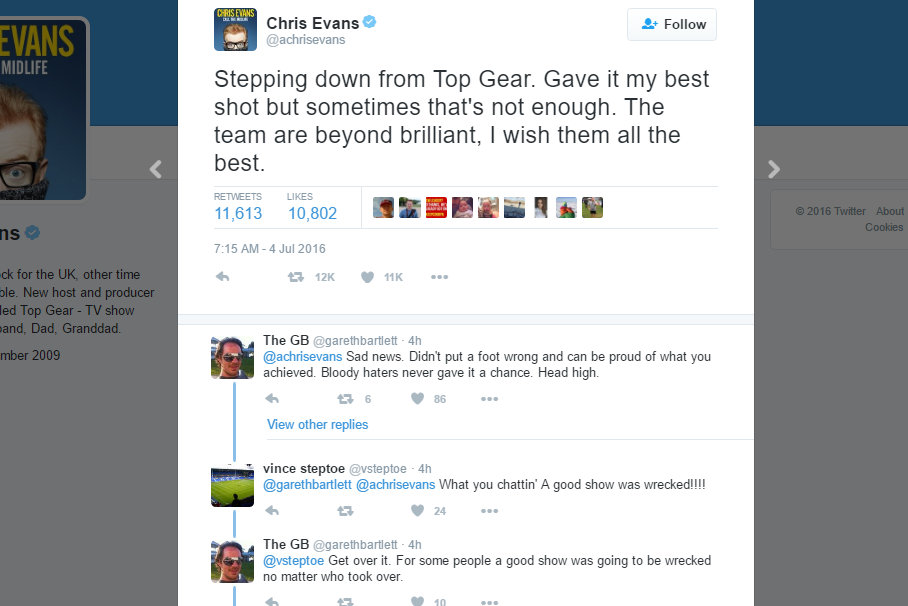Image resolution: width=908 pixels, height=606 pixels.
Task: Reply to vince steptoe's tweet
Action: click(x=272, y=511)
